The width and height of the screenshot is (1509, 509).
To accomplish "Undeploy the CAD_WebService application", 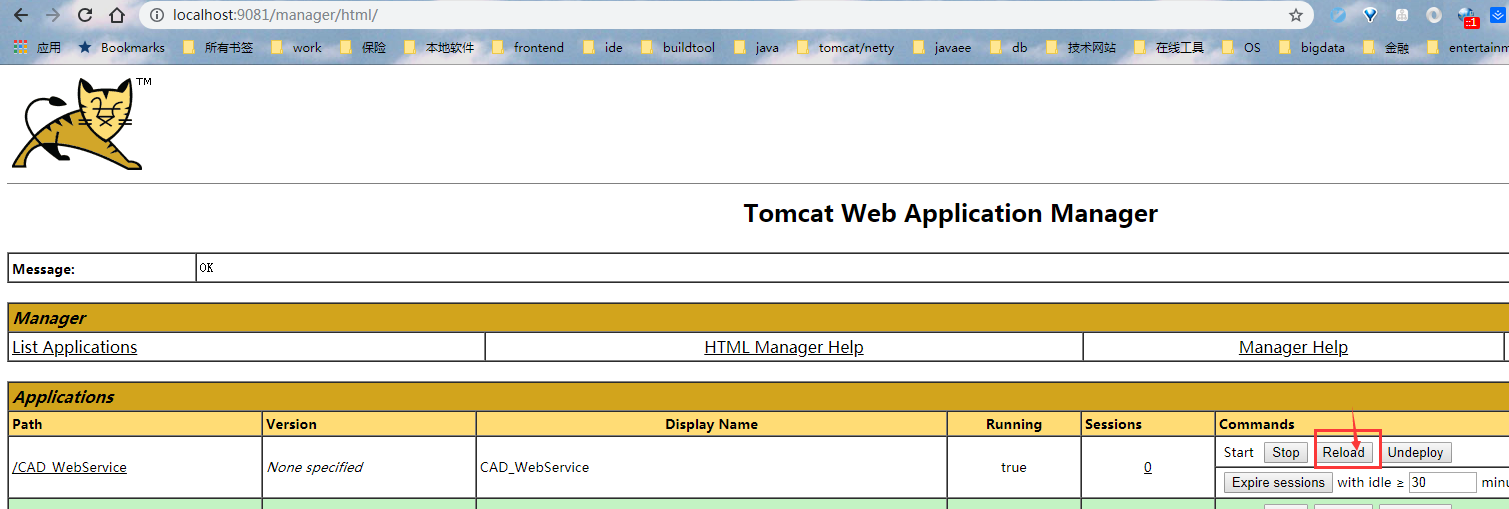I will coord(1415,453).
